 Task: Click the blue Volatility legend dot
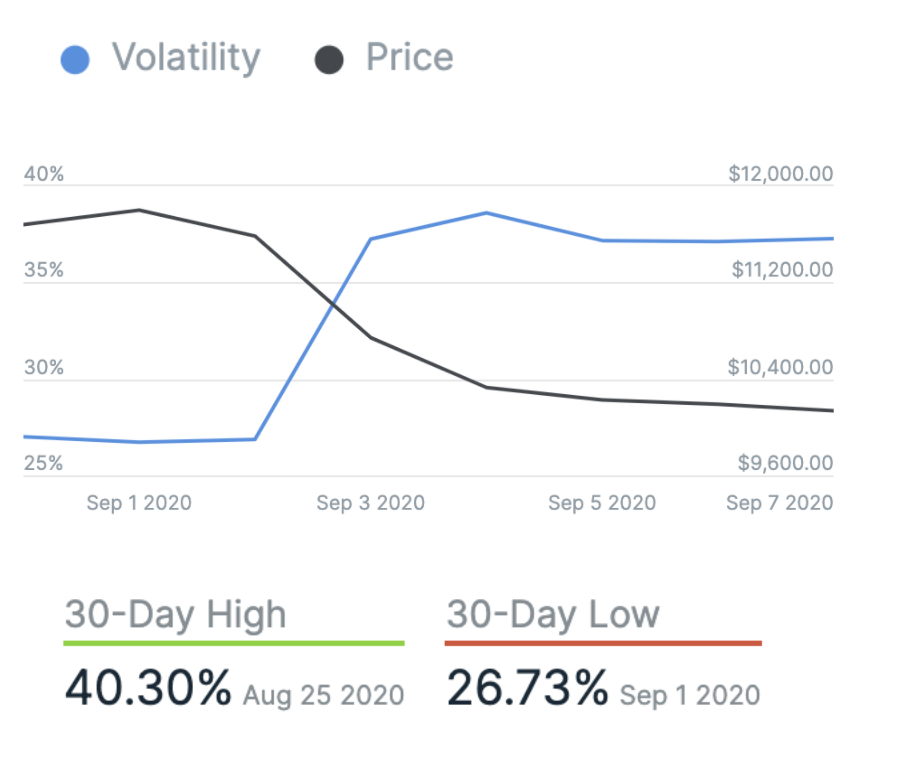pos(75,59)
